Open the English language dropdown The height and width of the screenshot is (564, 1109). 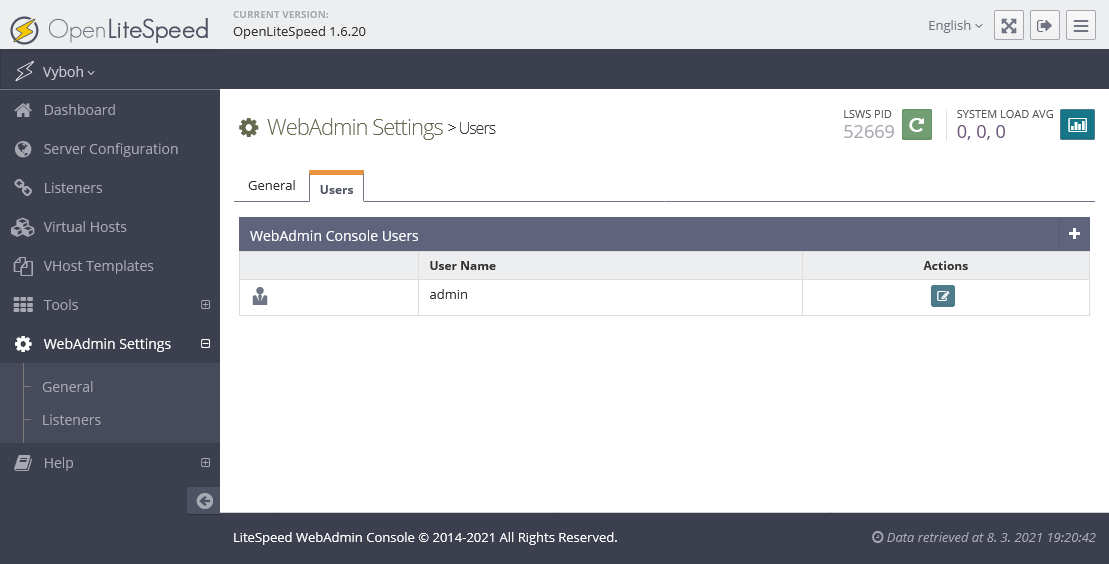[955, 25]
